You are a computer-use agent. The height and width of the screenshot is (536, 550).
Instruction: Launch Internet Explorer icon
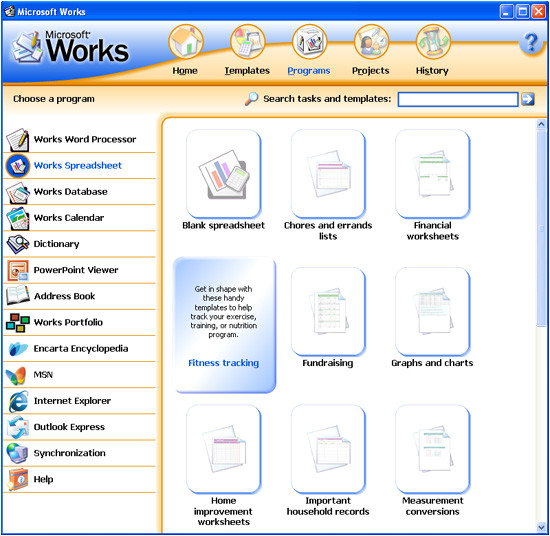coord(18,401)
